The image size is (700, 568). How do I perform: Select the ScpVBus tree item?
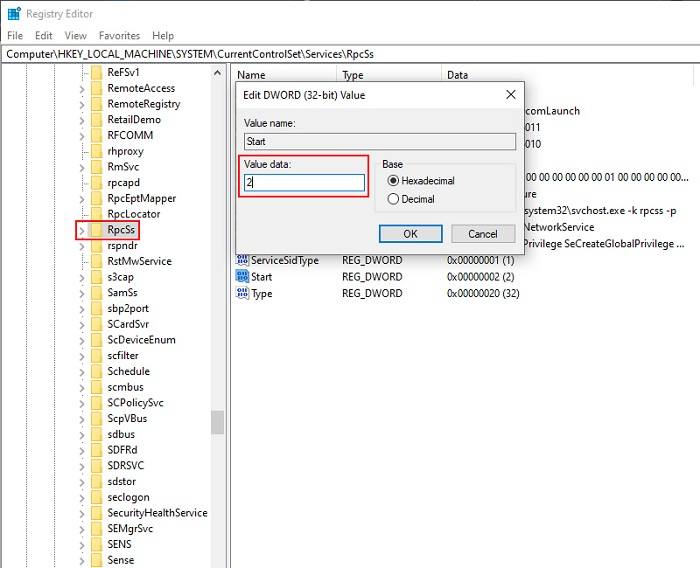coord(127,418)
